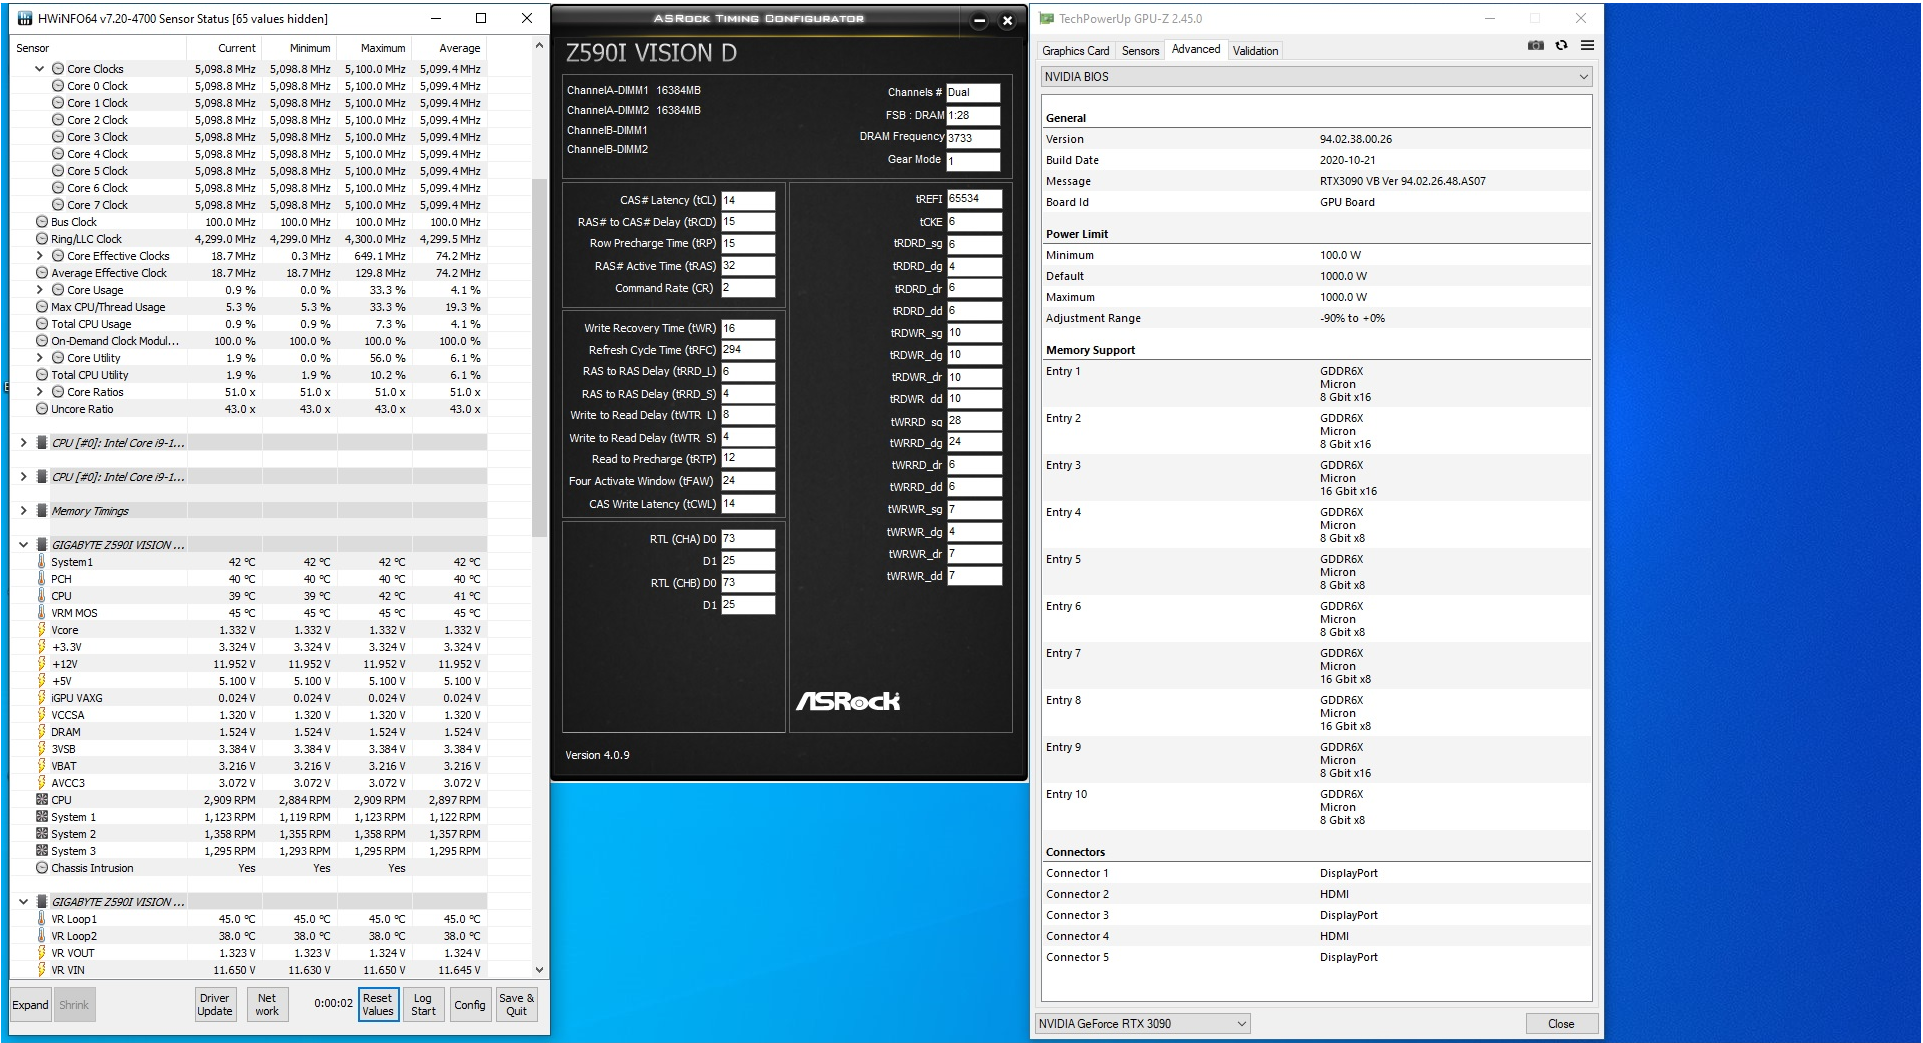Click the Ring/LLC Clock sensor icon
The image size is (1923, 1043).
click(x=42, y=239)
